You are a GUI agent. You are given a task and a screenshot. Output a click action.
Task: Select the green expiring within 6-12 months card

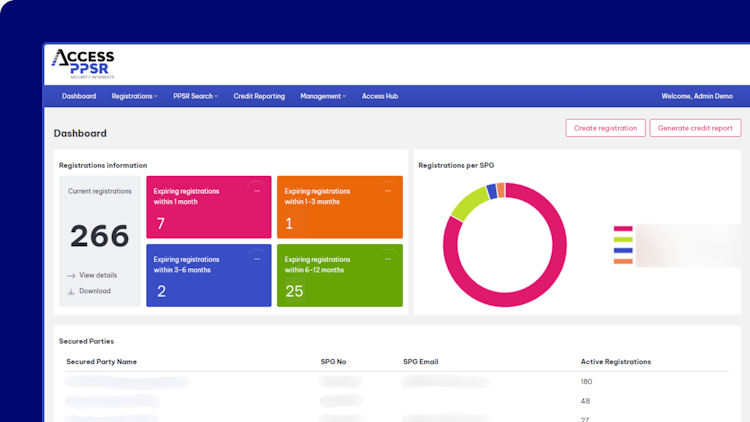[340, 275]
